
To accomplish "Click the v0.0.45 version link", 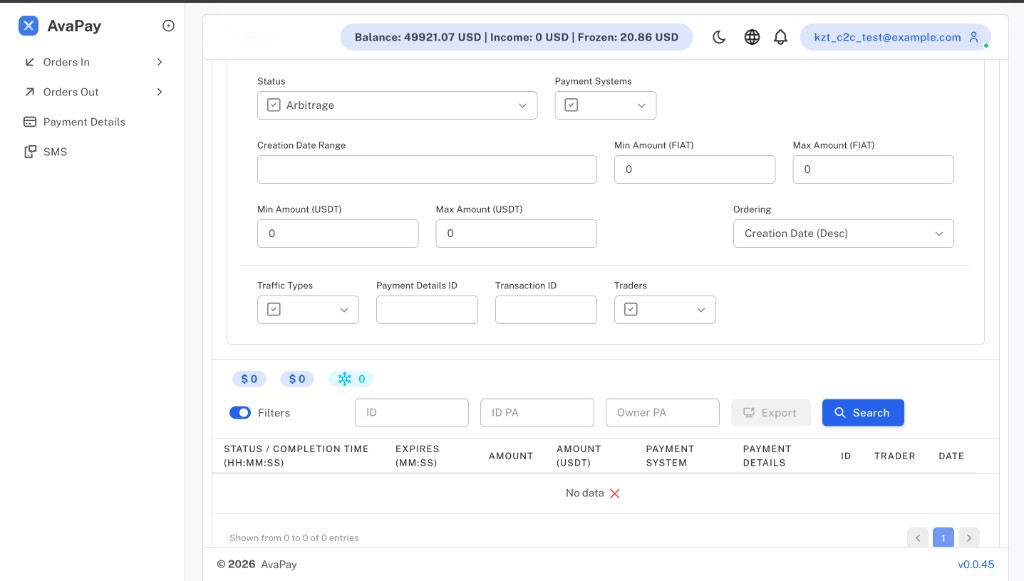I will [976, 565].
